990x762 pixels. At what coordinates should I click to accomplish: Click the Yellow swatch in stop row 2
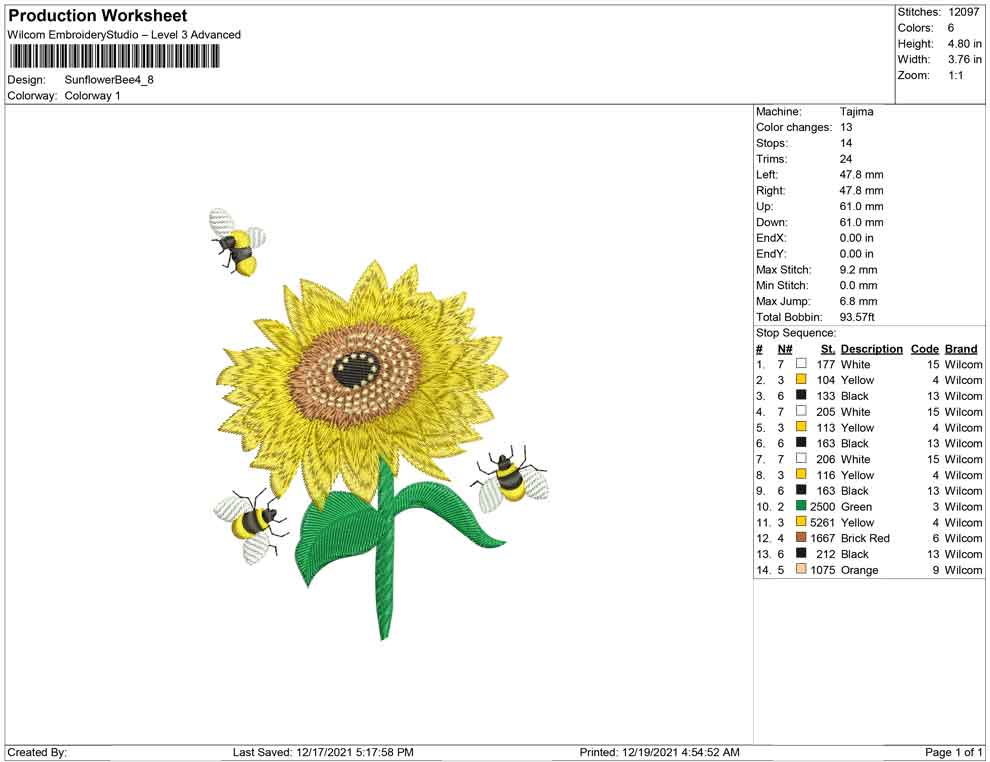(801, 379)
